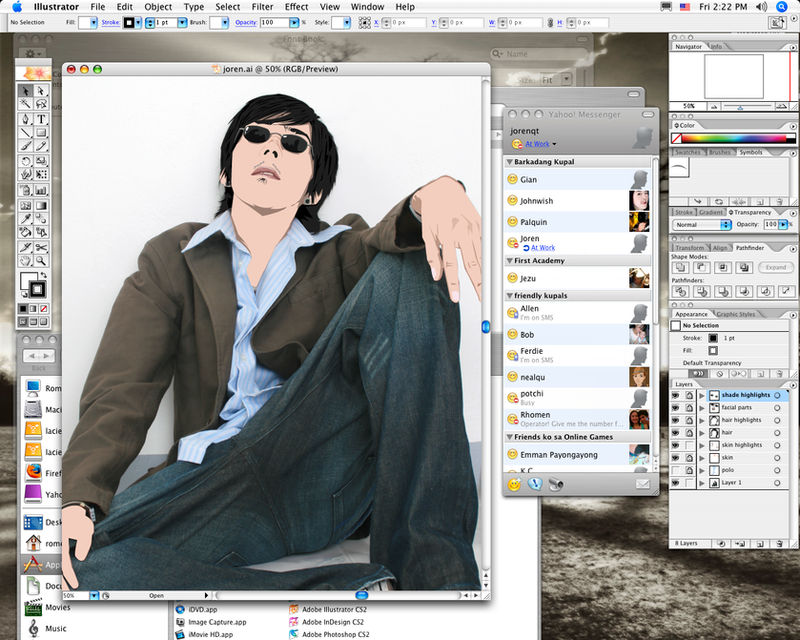Click the Expand button in Pathfinder
The height and width of the screenshot is (640, 800).
coord(776,267)
